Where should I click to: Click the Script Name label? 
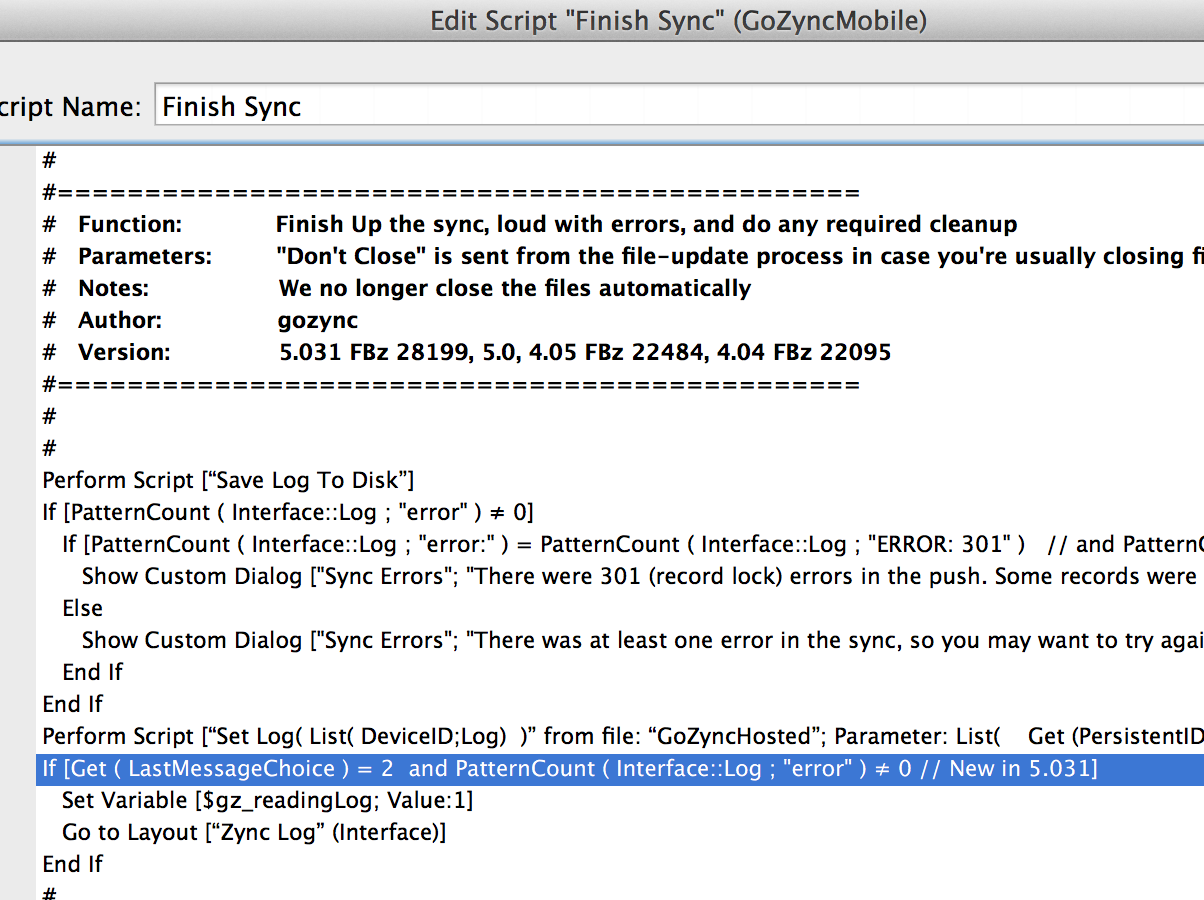(70, 107)
